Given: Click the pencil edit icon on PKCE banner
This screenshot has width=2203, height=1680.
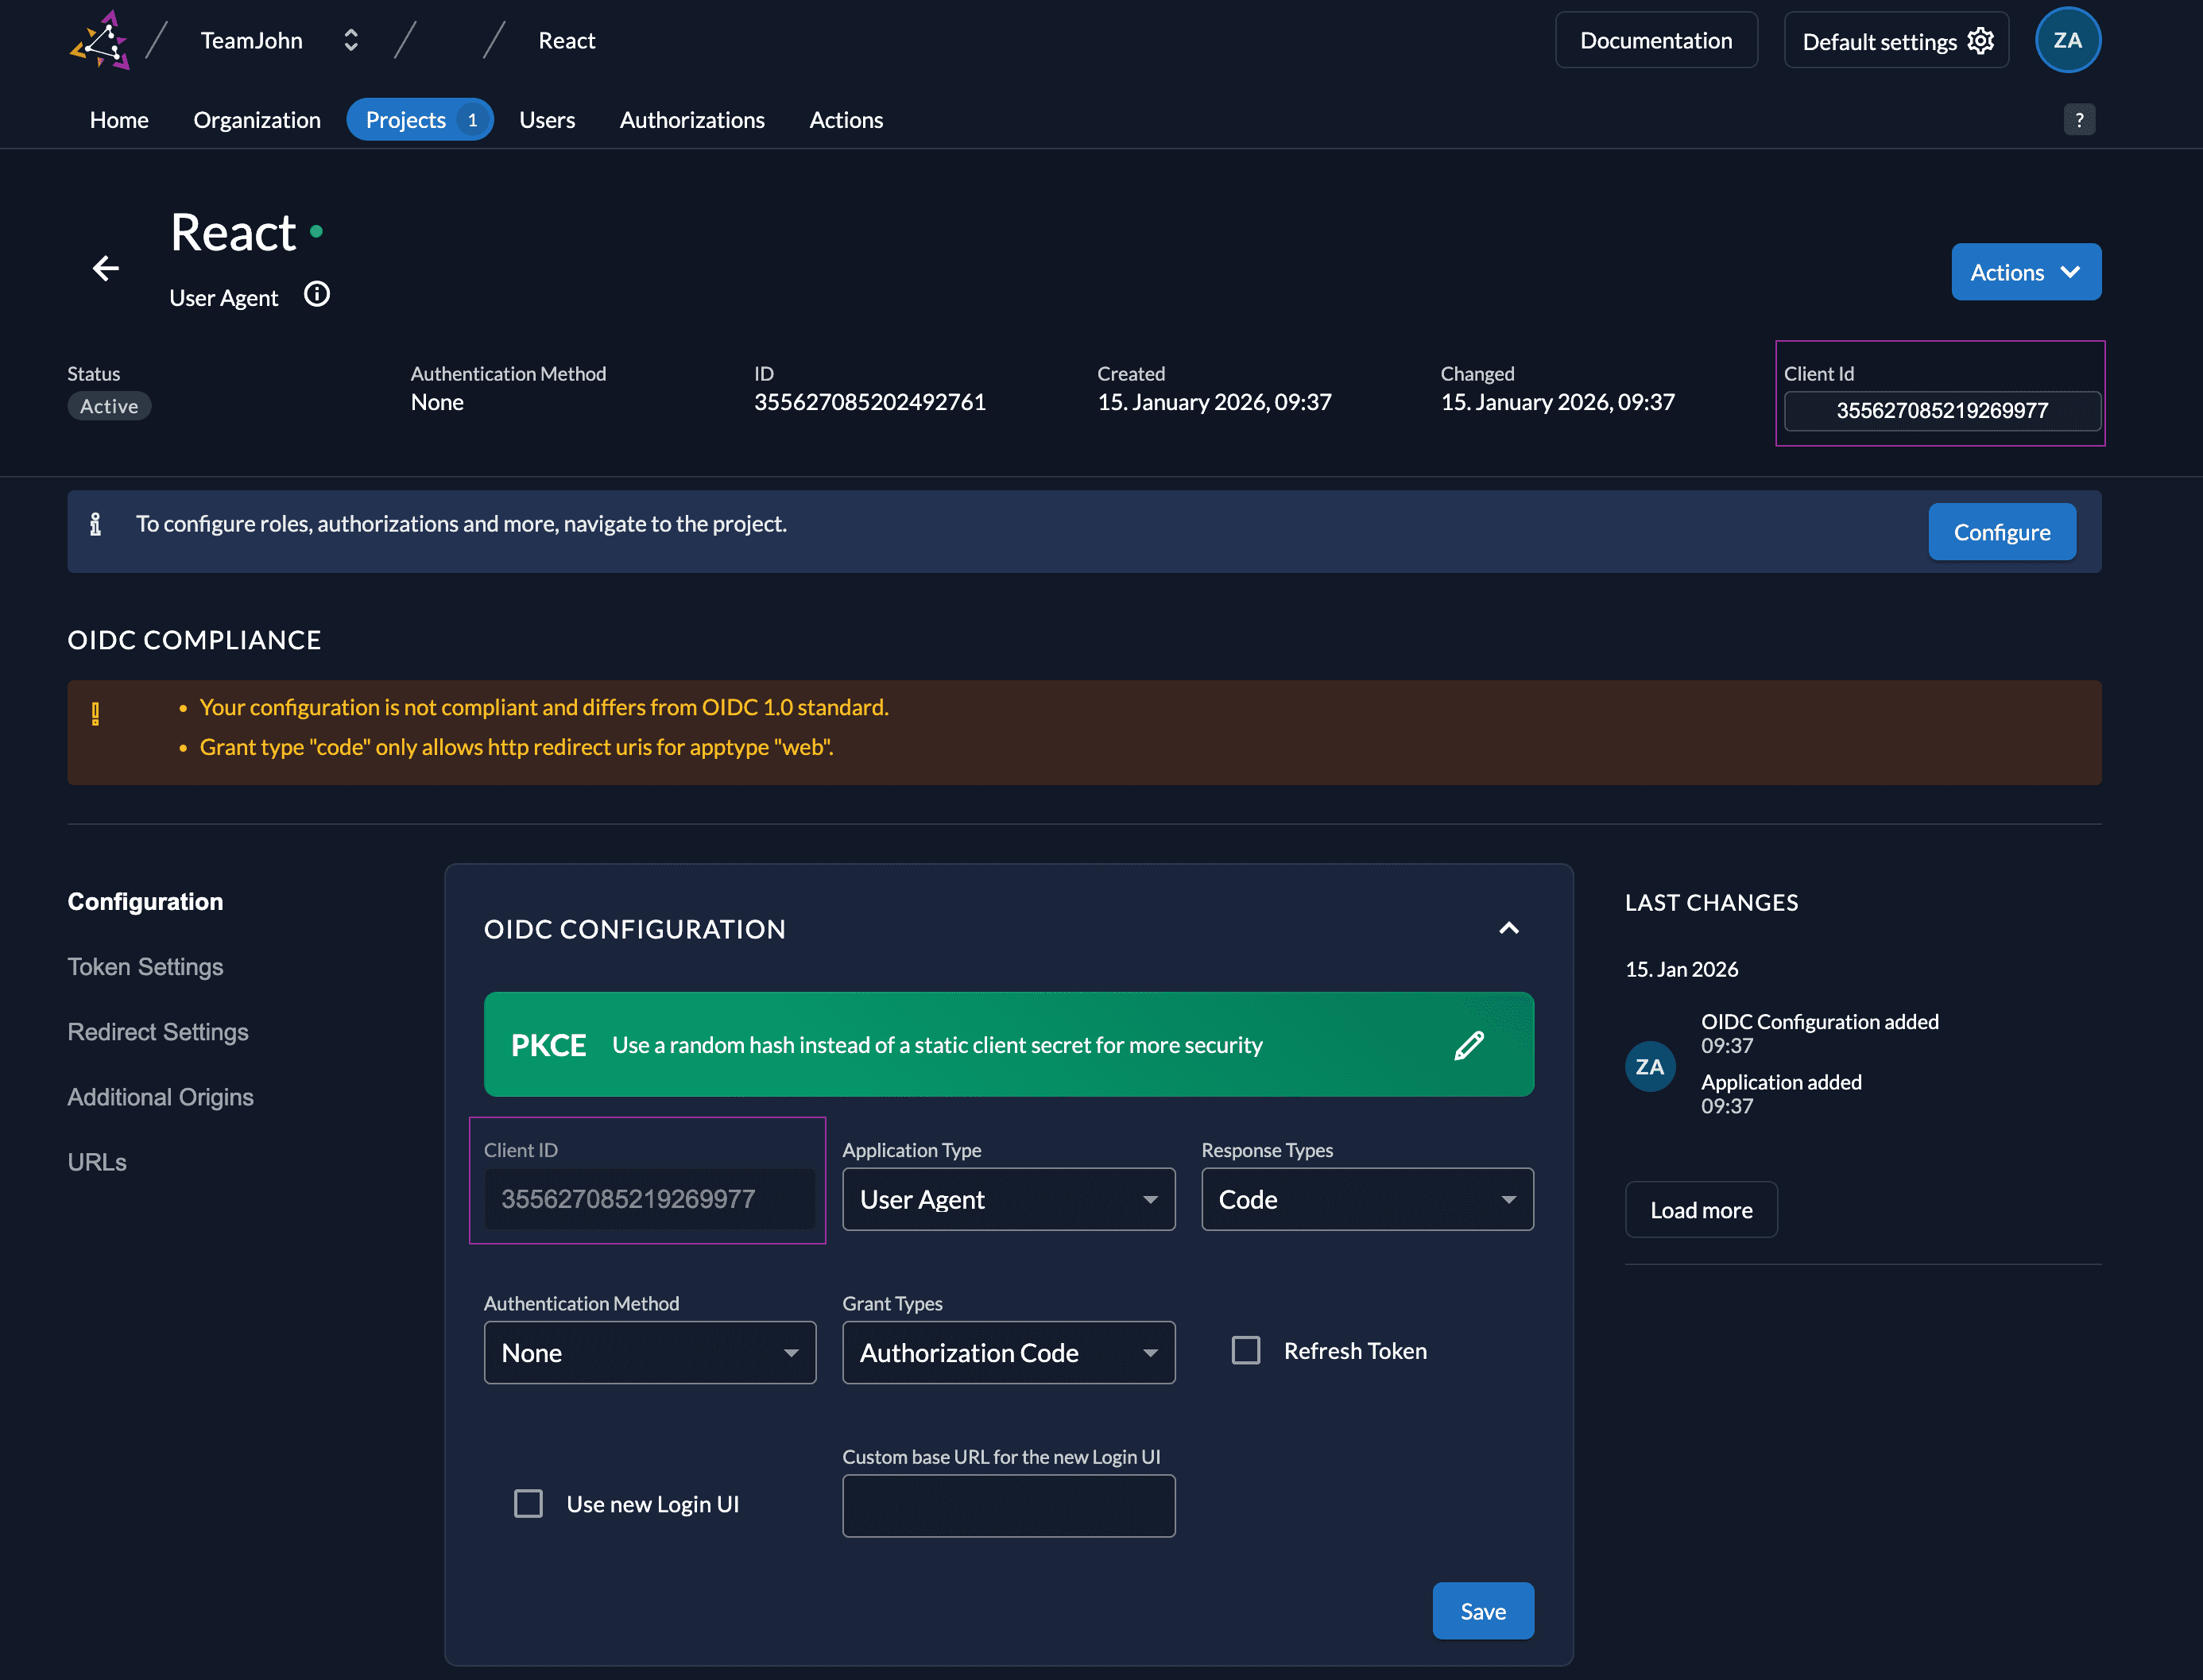Looking at the screenshot, I should point(1468,1045).
